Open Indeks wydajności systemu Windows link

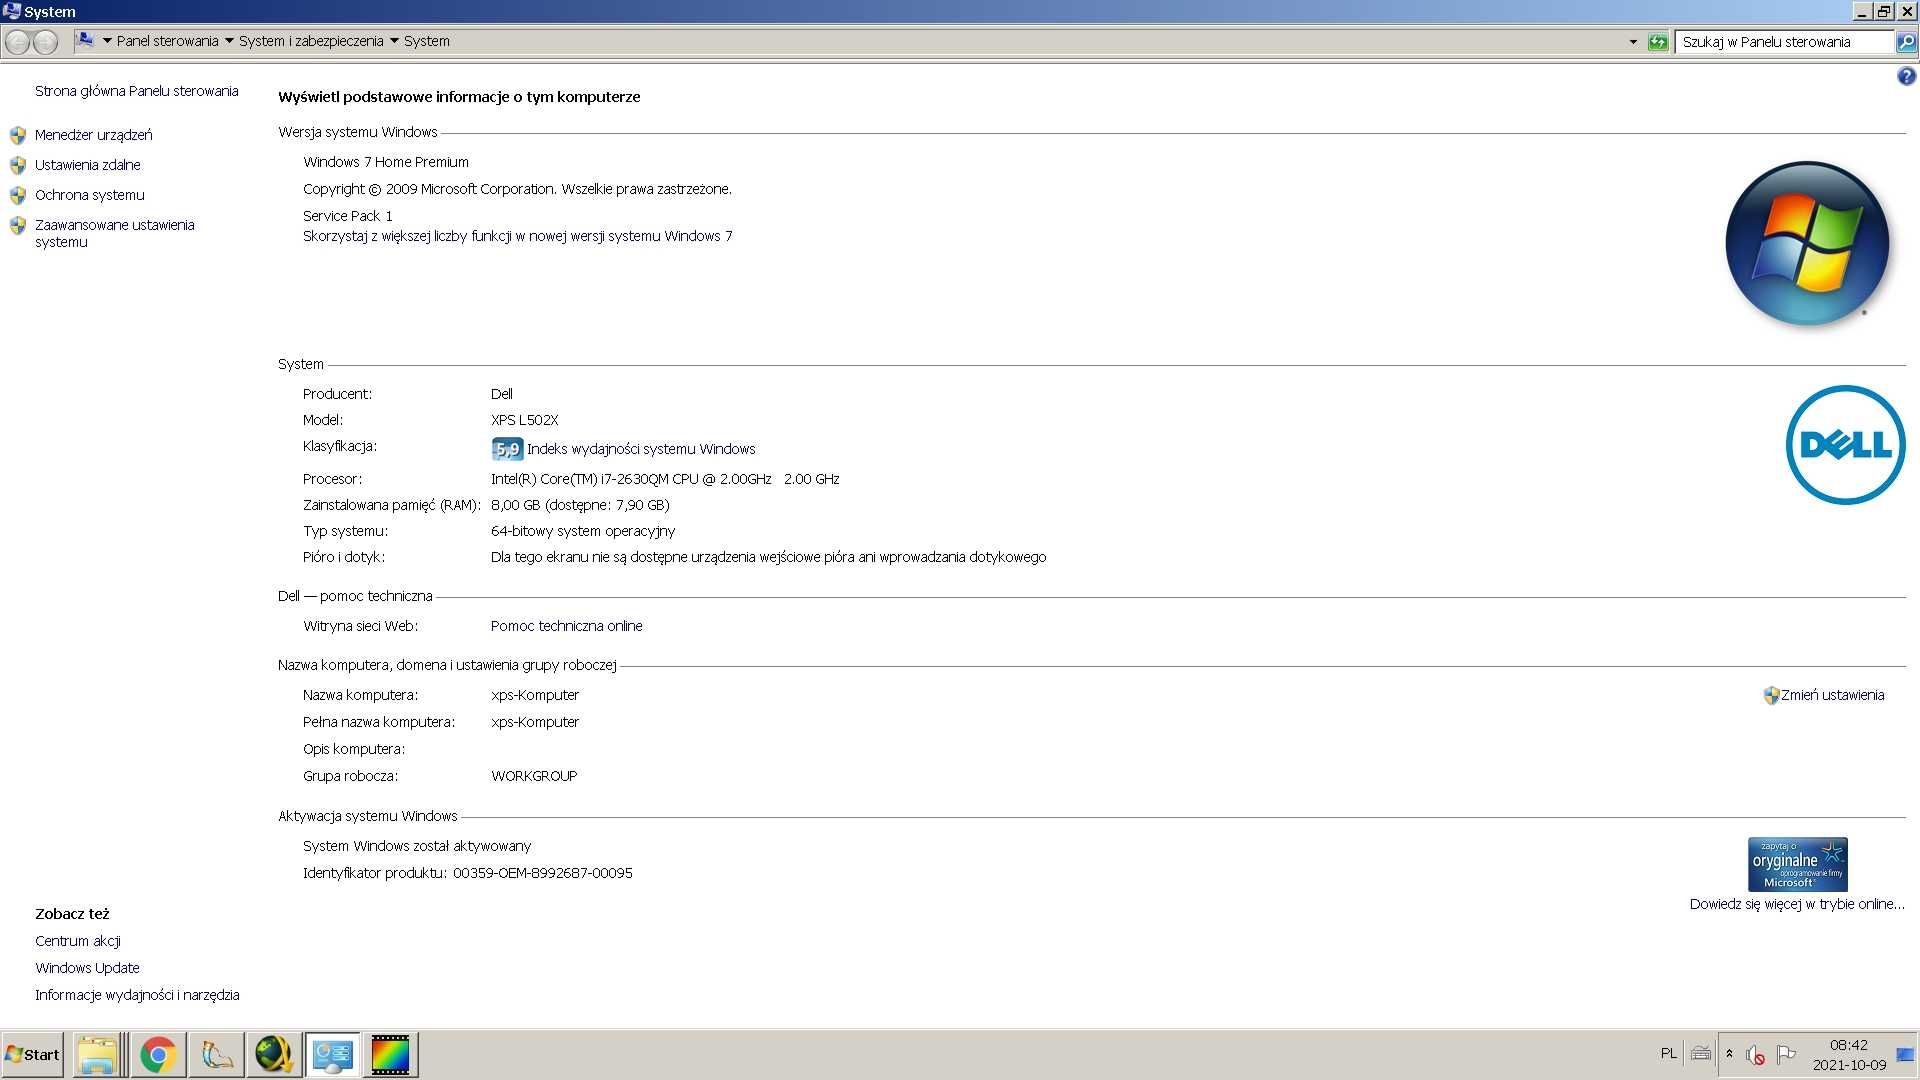tap(641, 449)
